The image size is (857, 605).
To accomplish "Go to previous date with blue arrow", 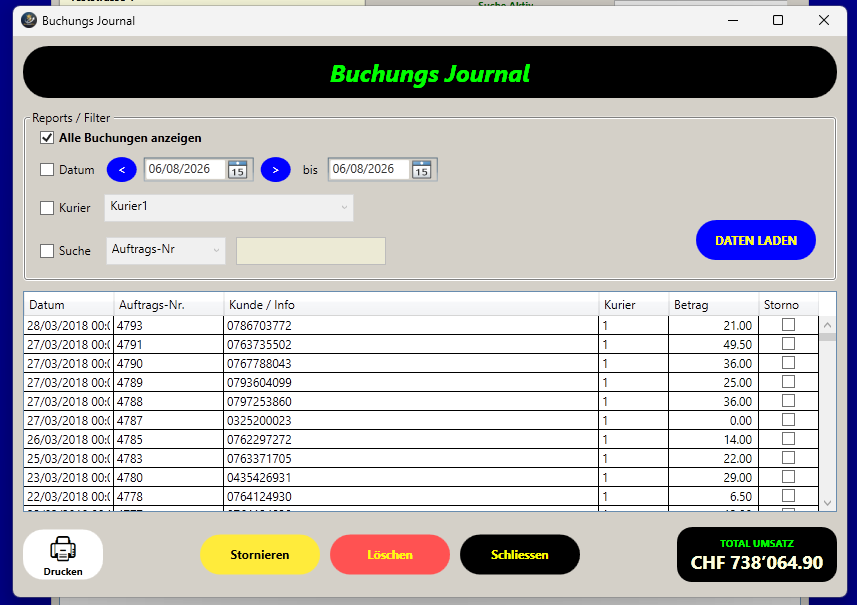I will (x=121, y=169).
